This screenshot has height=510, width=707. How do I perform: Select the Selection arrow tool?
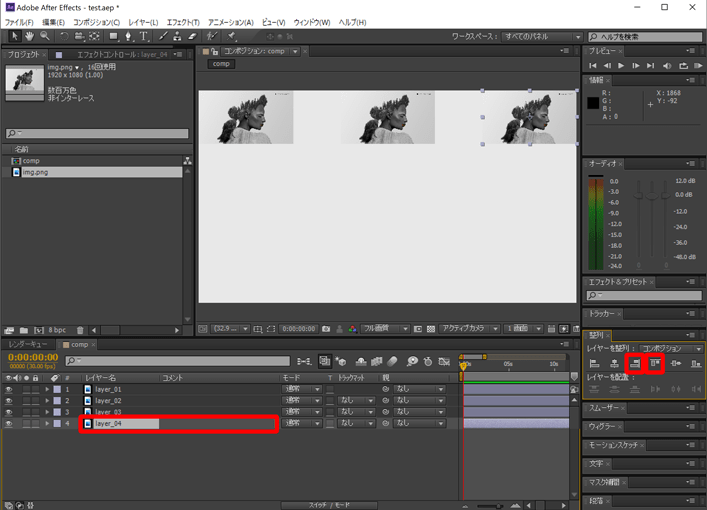tap(14, 36)
